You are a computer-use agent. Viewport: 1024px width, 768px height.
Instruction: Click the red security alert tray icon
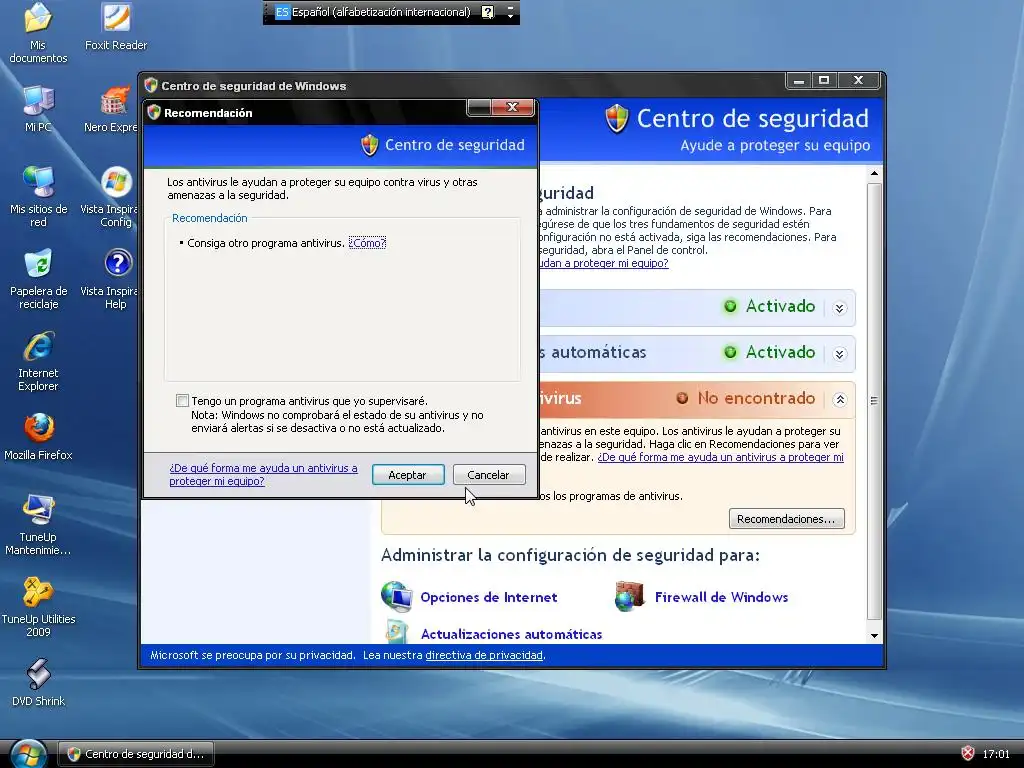[968, 754]
